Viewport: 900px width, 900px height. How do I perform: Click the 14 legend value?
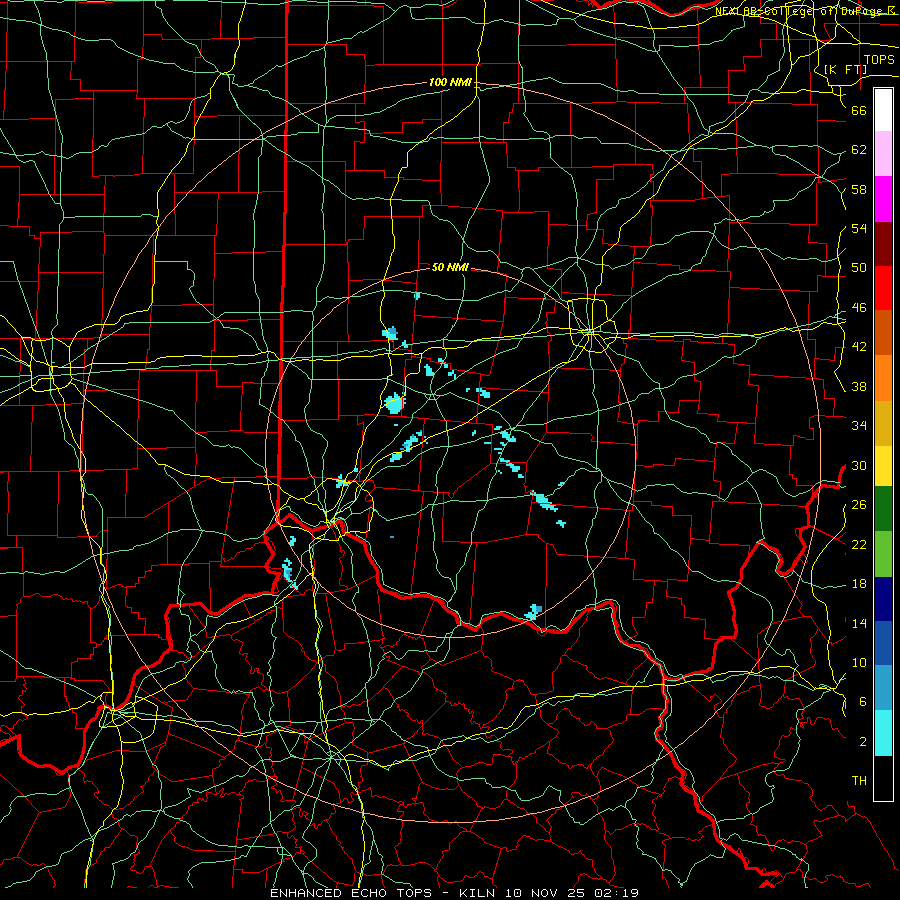[859, 623]
